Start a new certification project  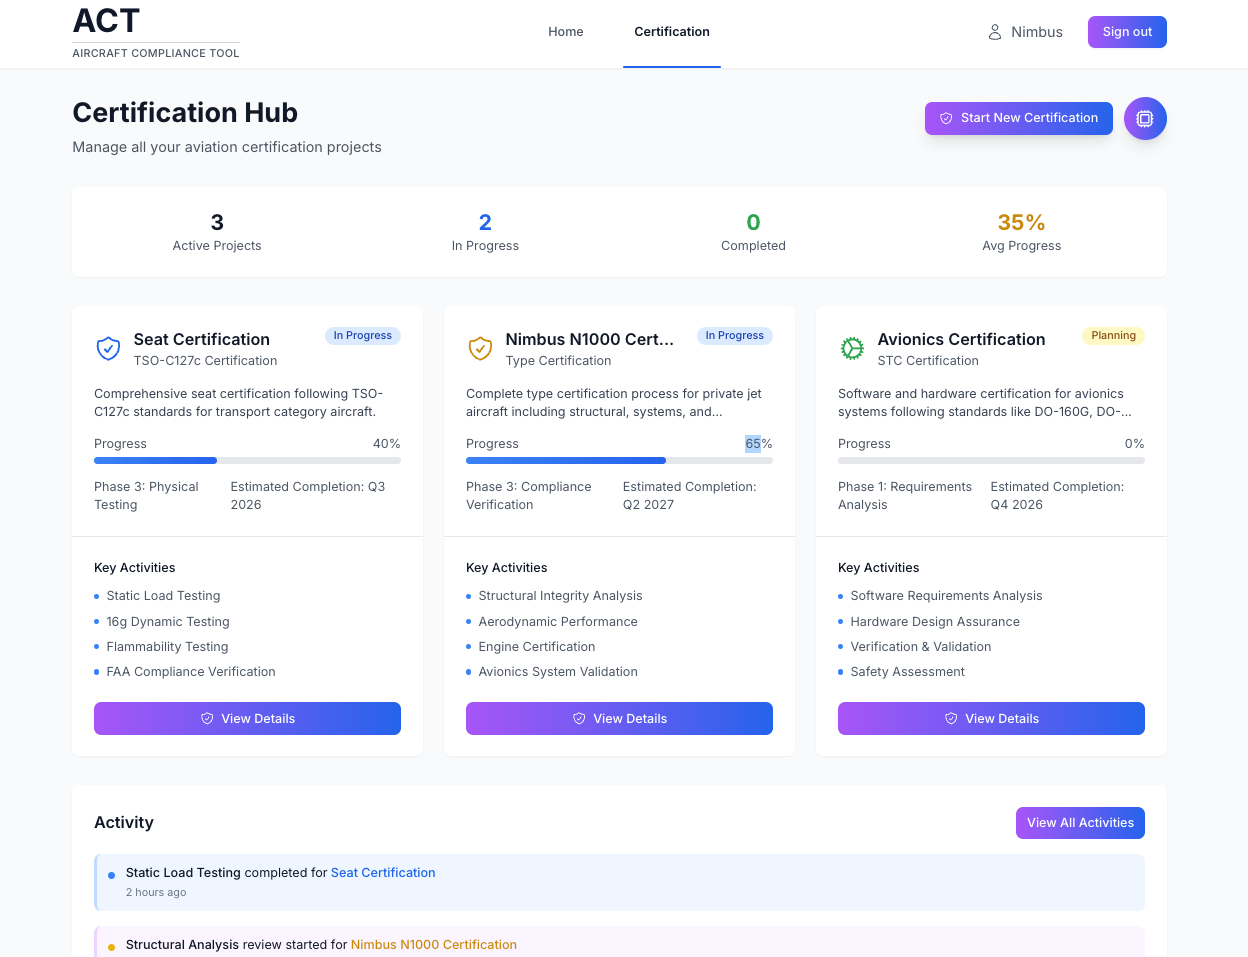tap(1019, 118)
